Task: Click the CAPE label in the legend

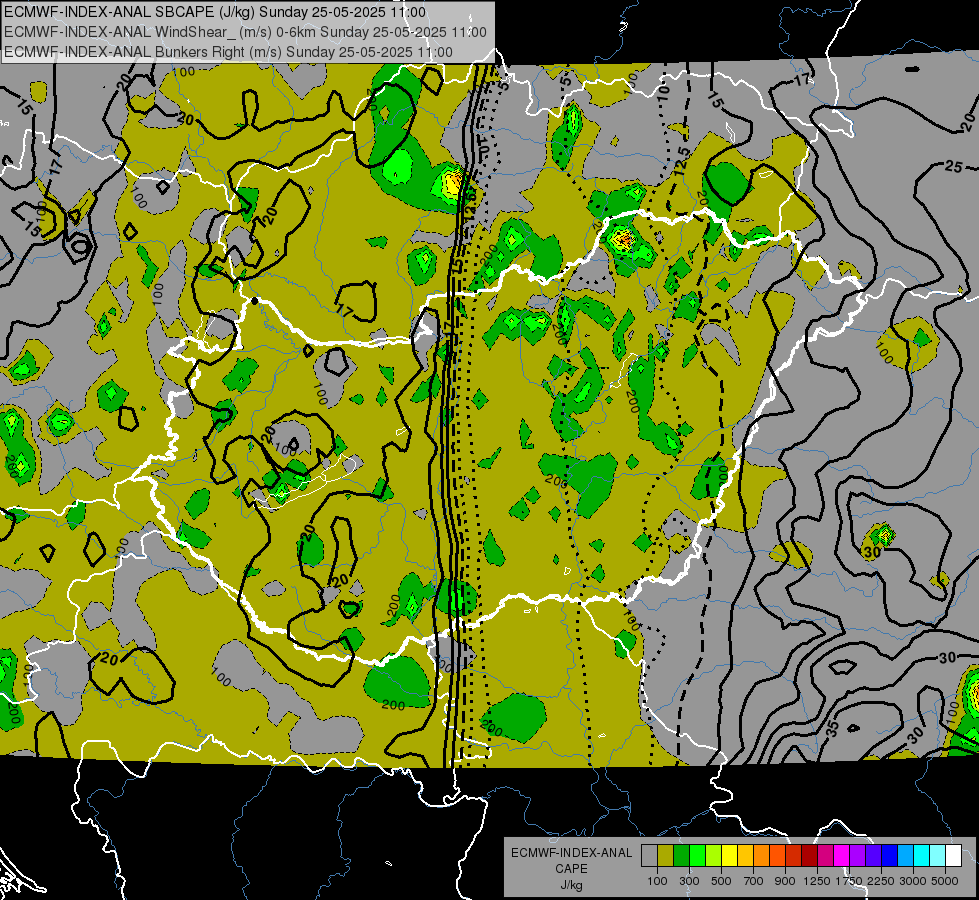Action: [571, 868]
